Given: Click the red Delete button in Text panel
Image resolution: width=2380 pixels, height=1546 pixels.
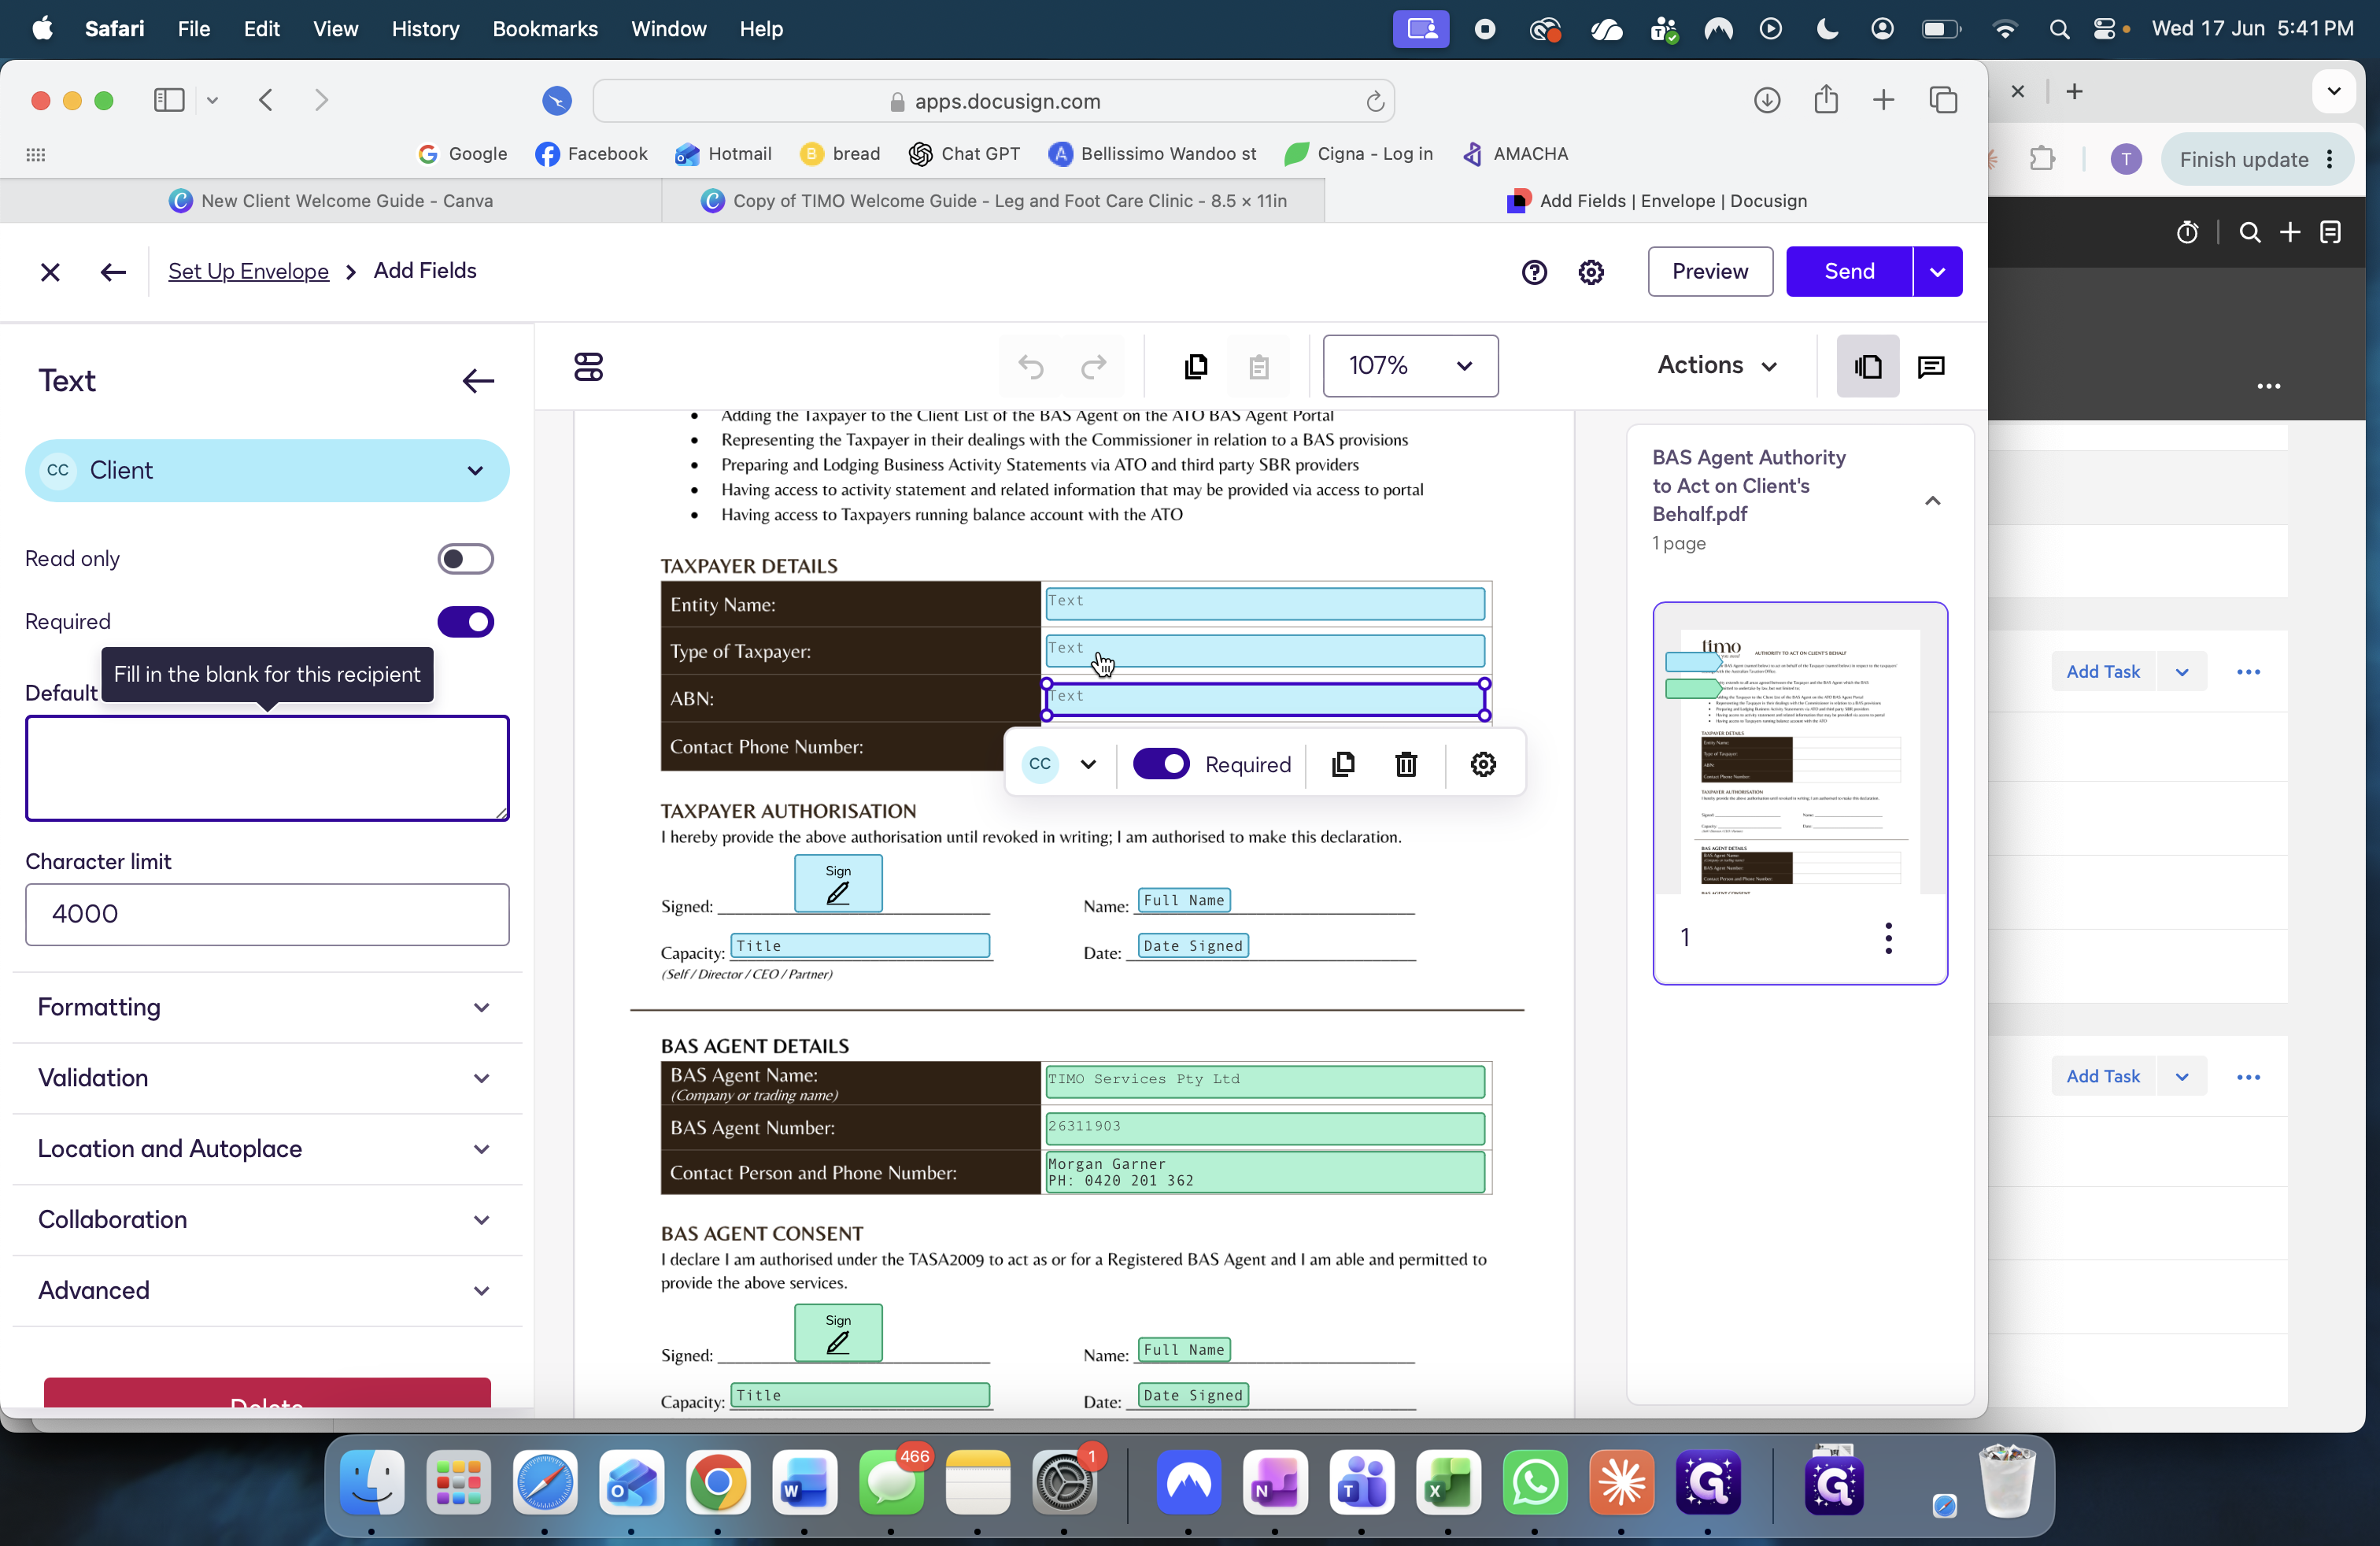Looking at the screenshot, I should [x=267, y=1393].
